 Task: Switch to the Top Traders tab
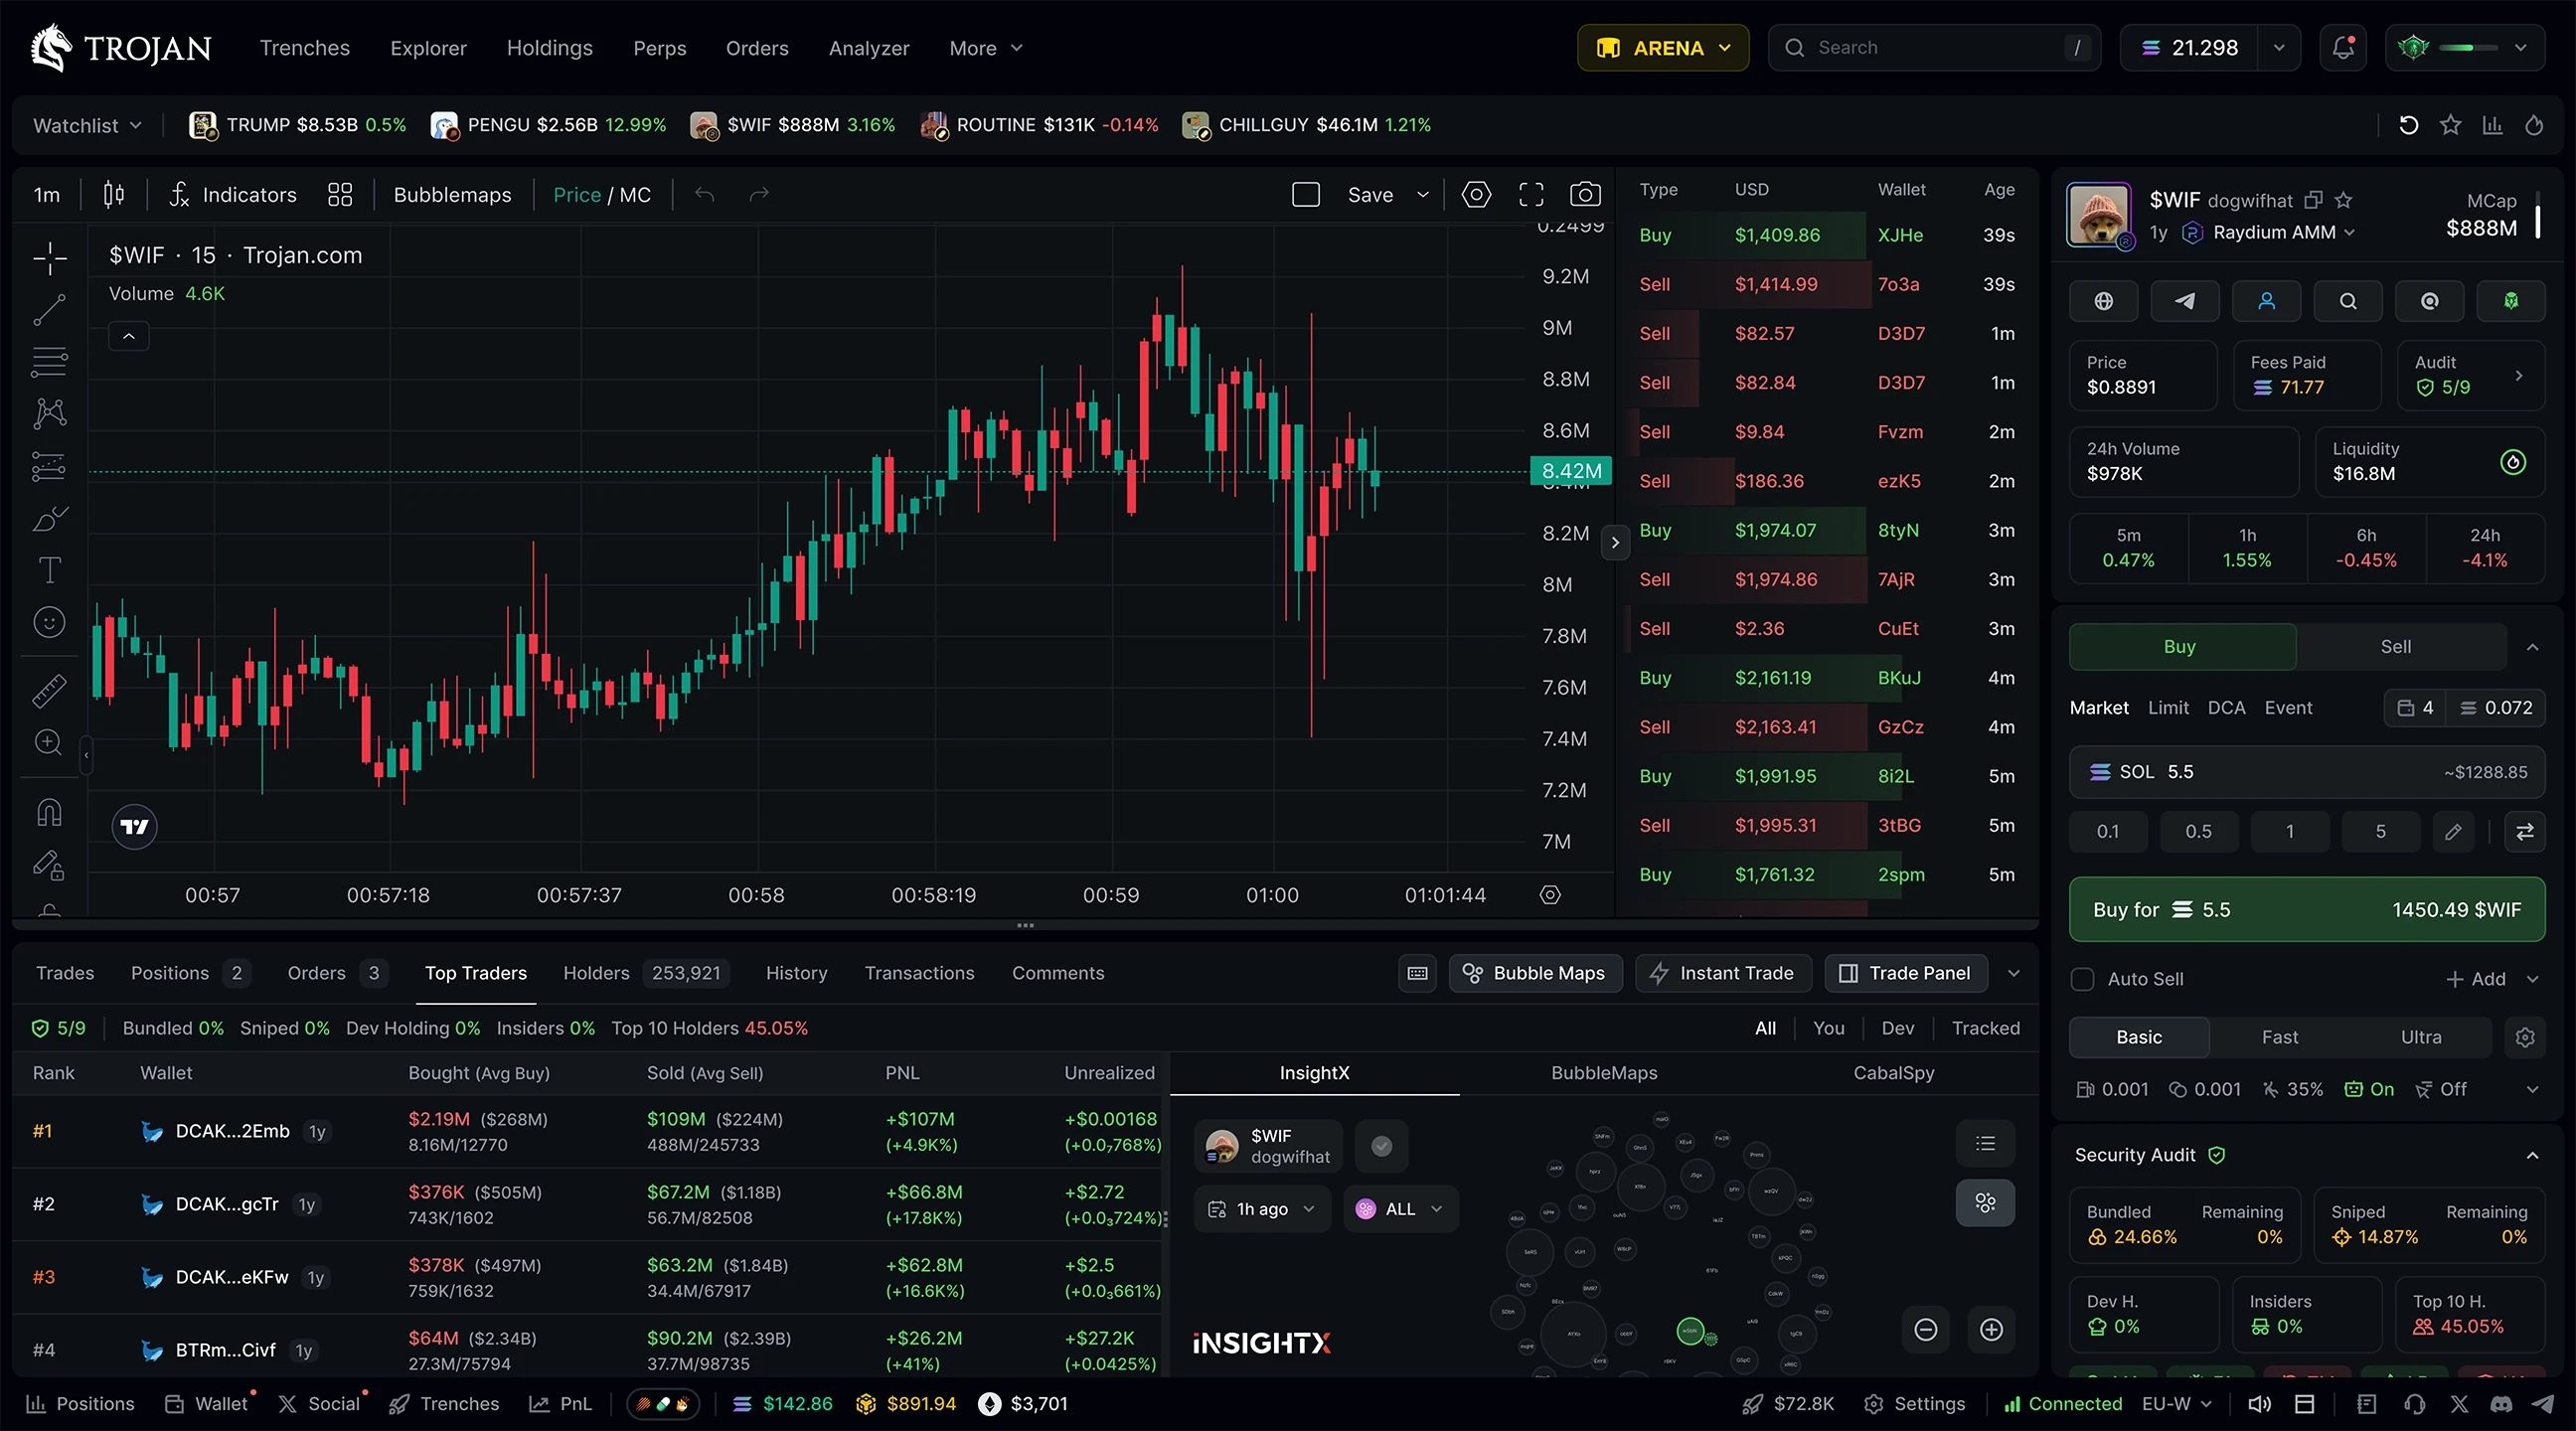click(476, 973)
